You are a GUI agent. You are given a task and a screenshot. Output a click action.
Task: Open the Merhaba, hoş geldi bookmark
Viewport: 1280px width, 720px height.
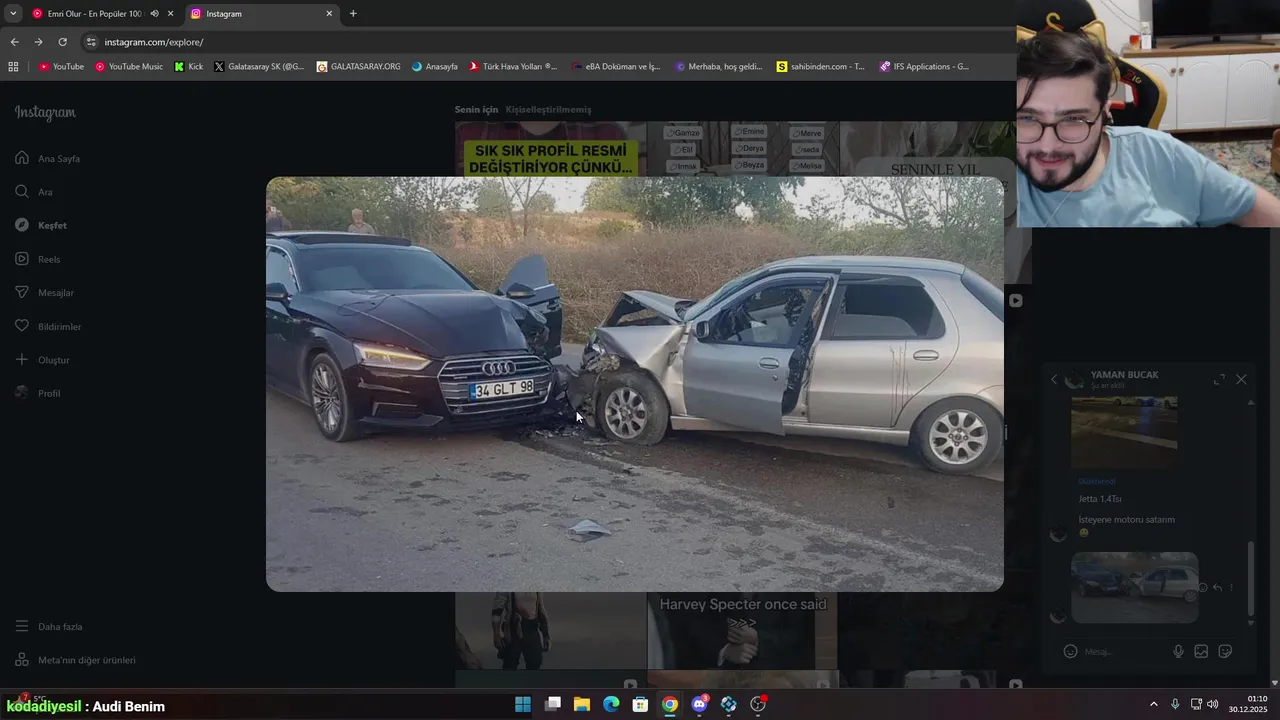[x=719, y=67]
